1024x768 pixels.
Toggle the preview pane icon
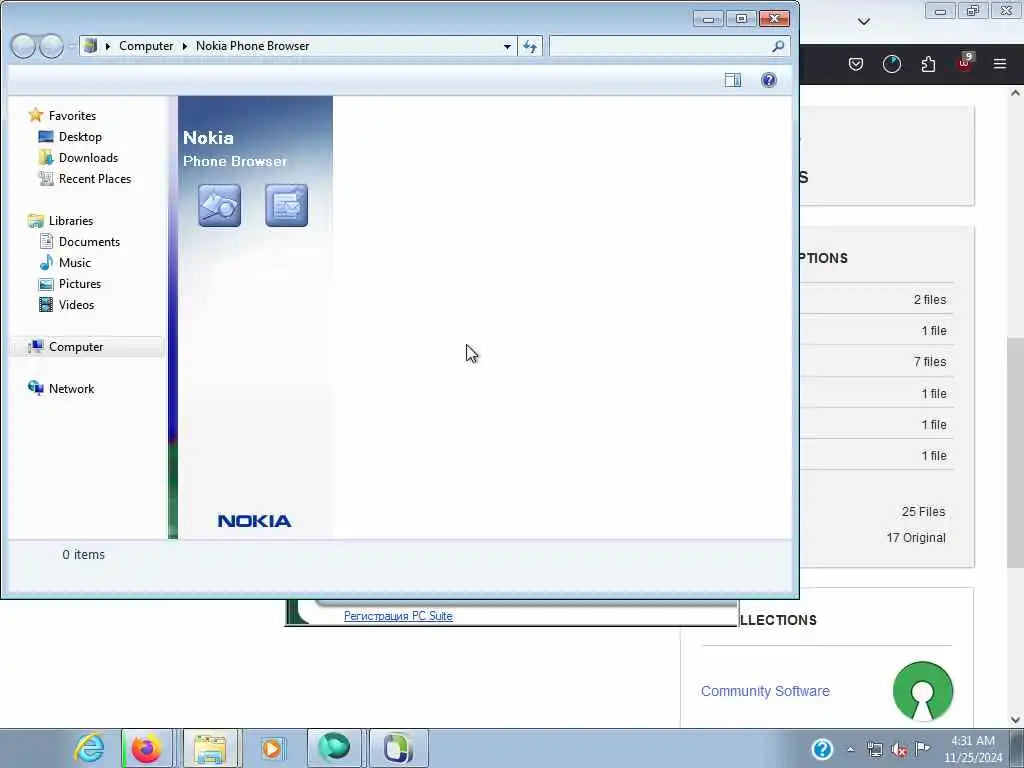coord(733,80)
